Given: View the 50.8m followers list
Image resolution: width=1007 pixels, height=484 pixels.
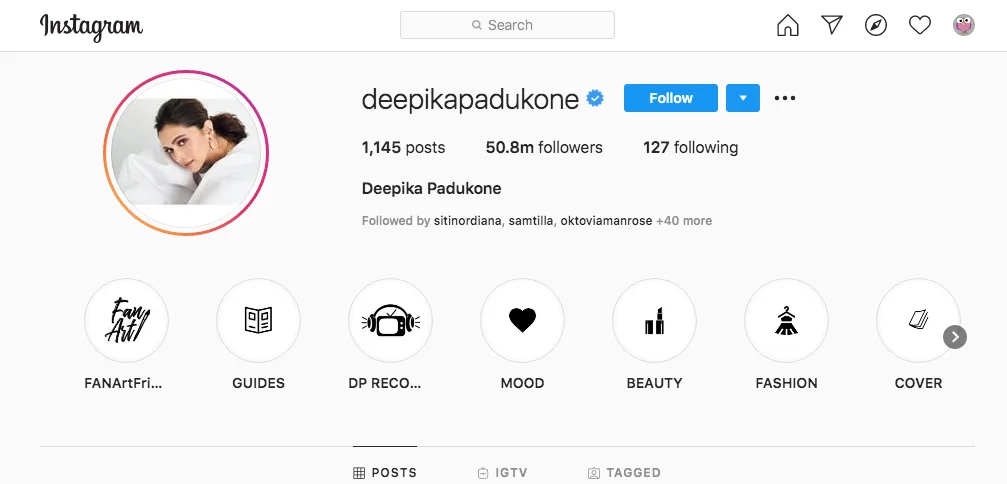Looking at the screenshot, I should (544, 148).
